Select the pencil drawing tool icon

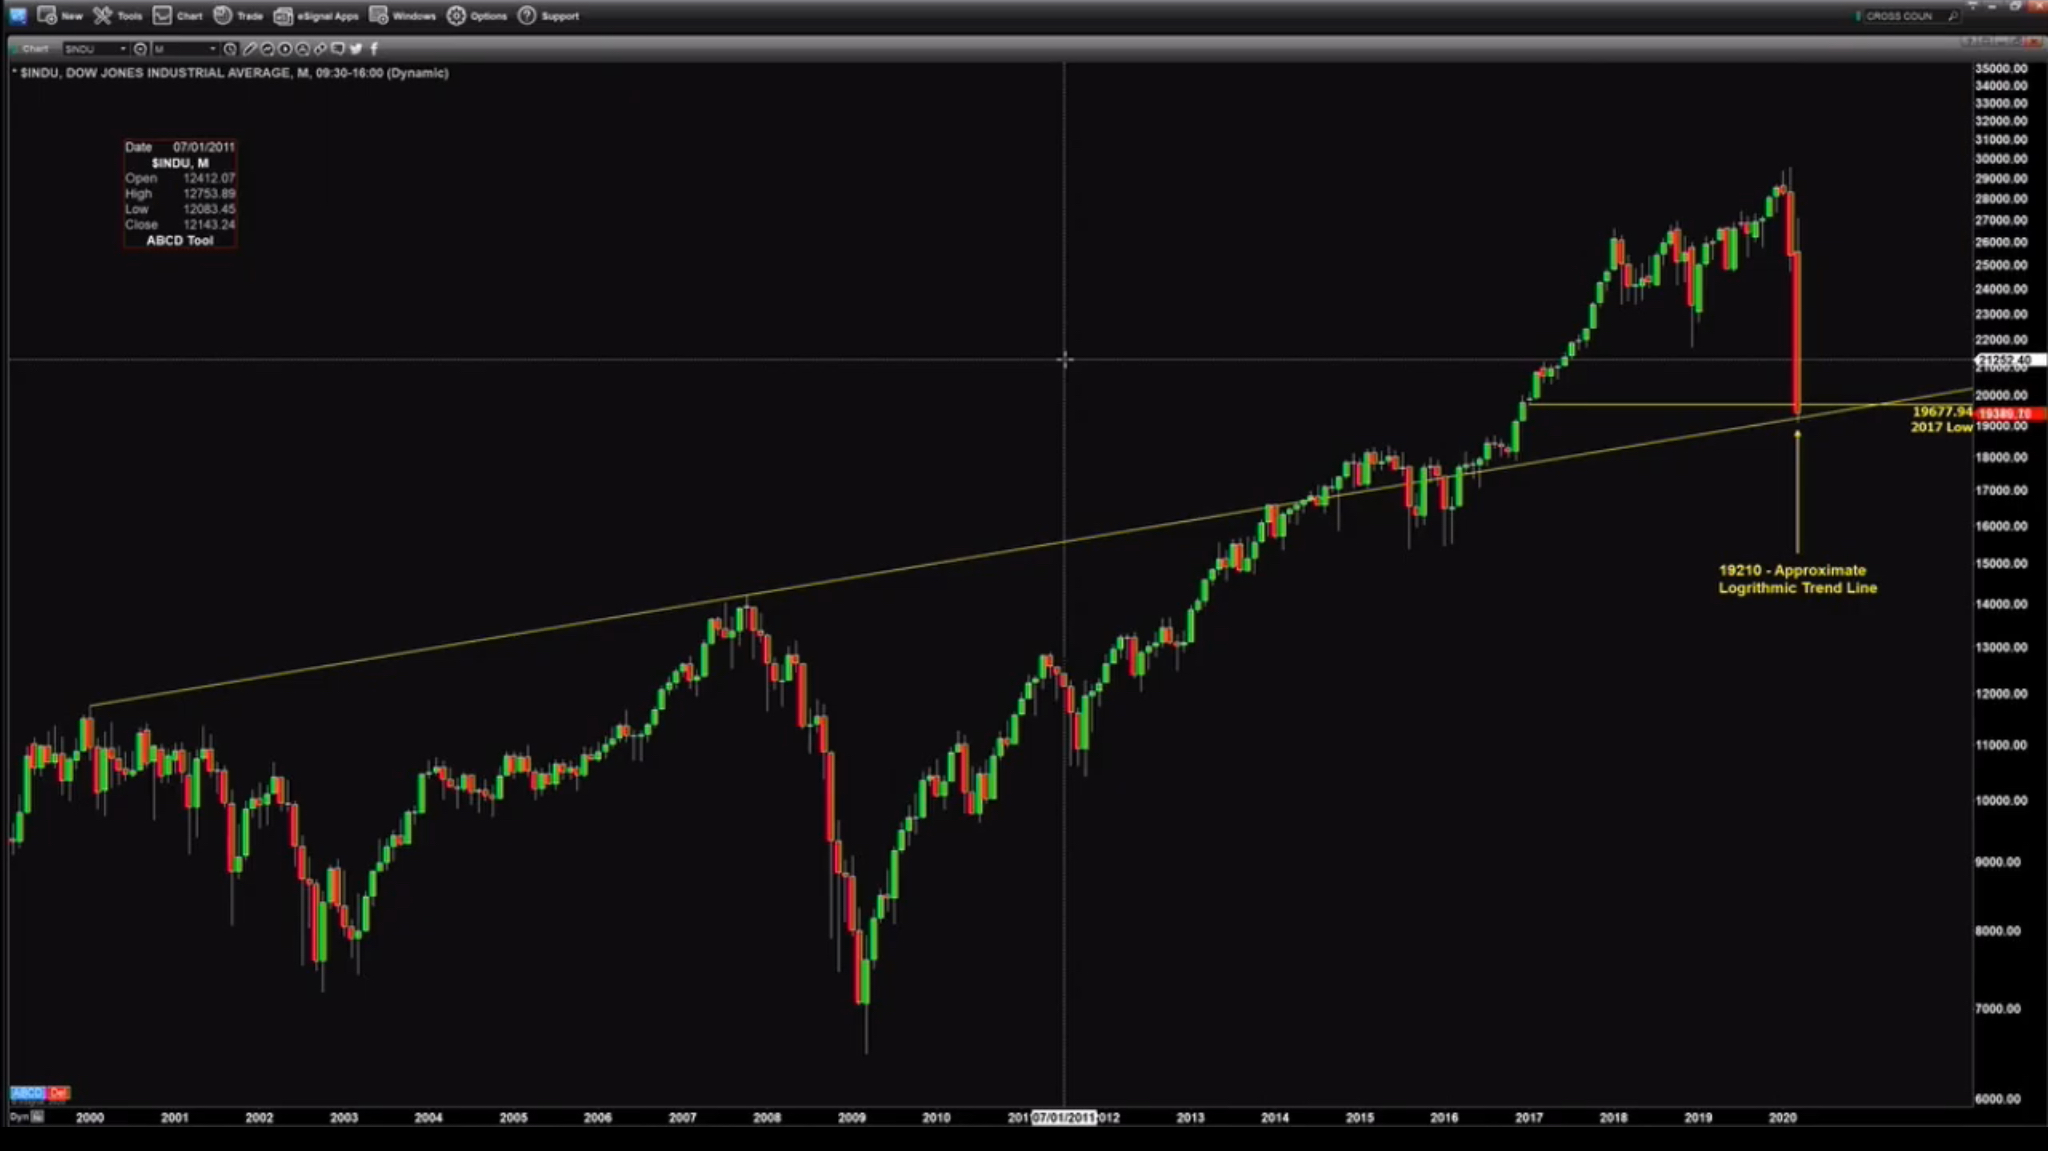click(249, 49)
